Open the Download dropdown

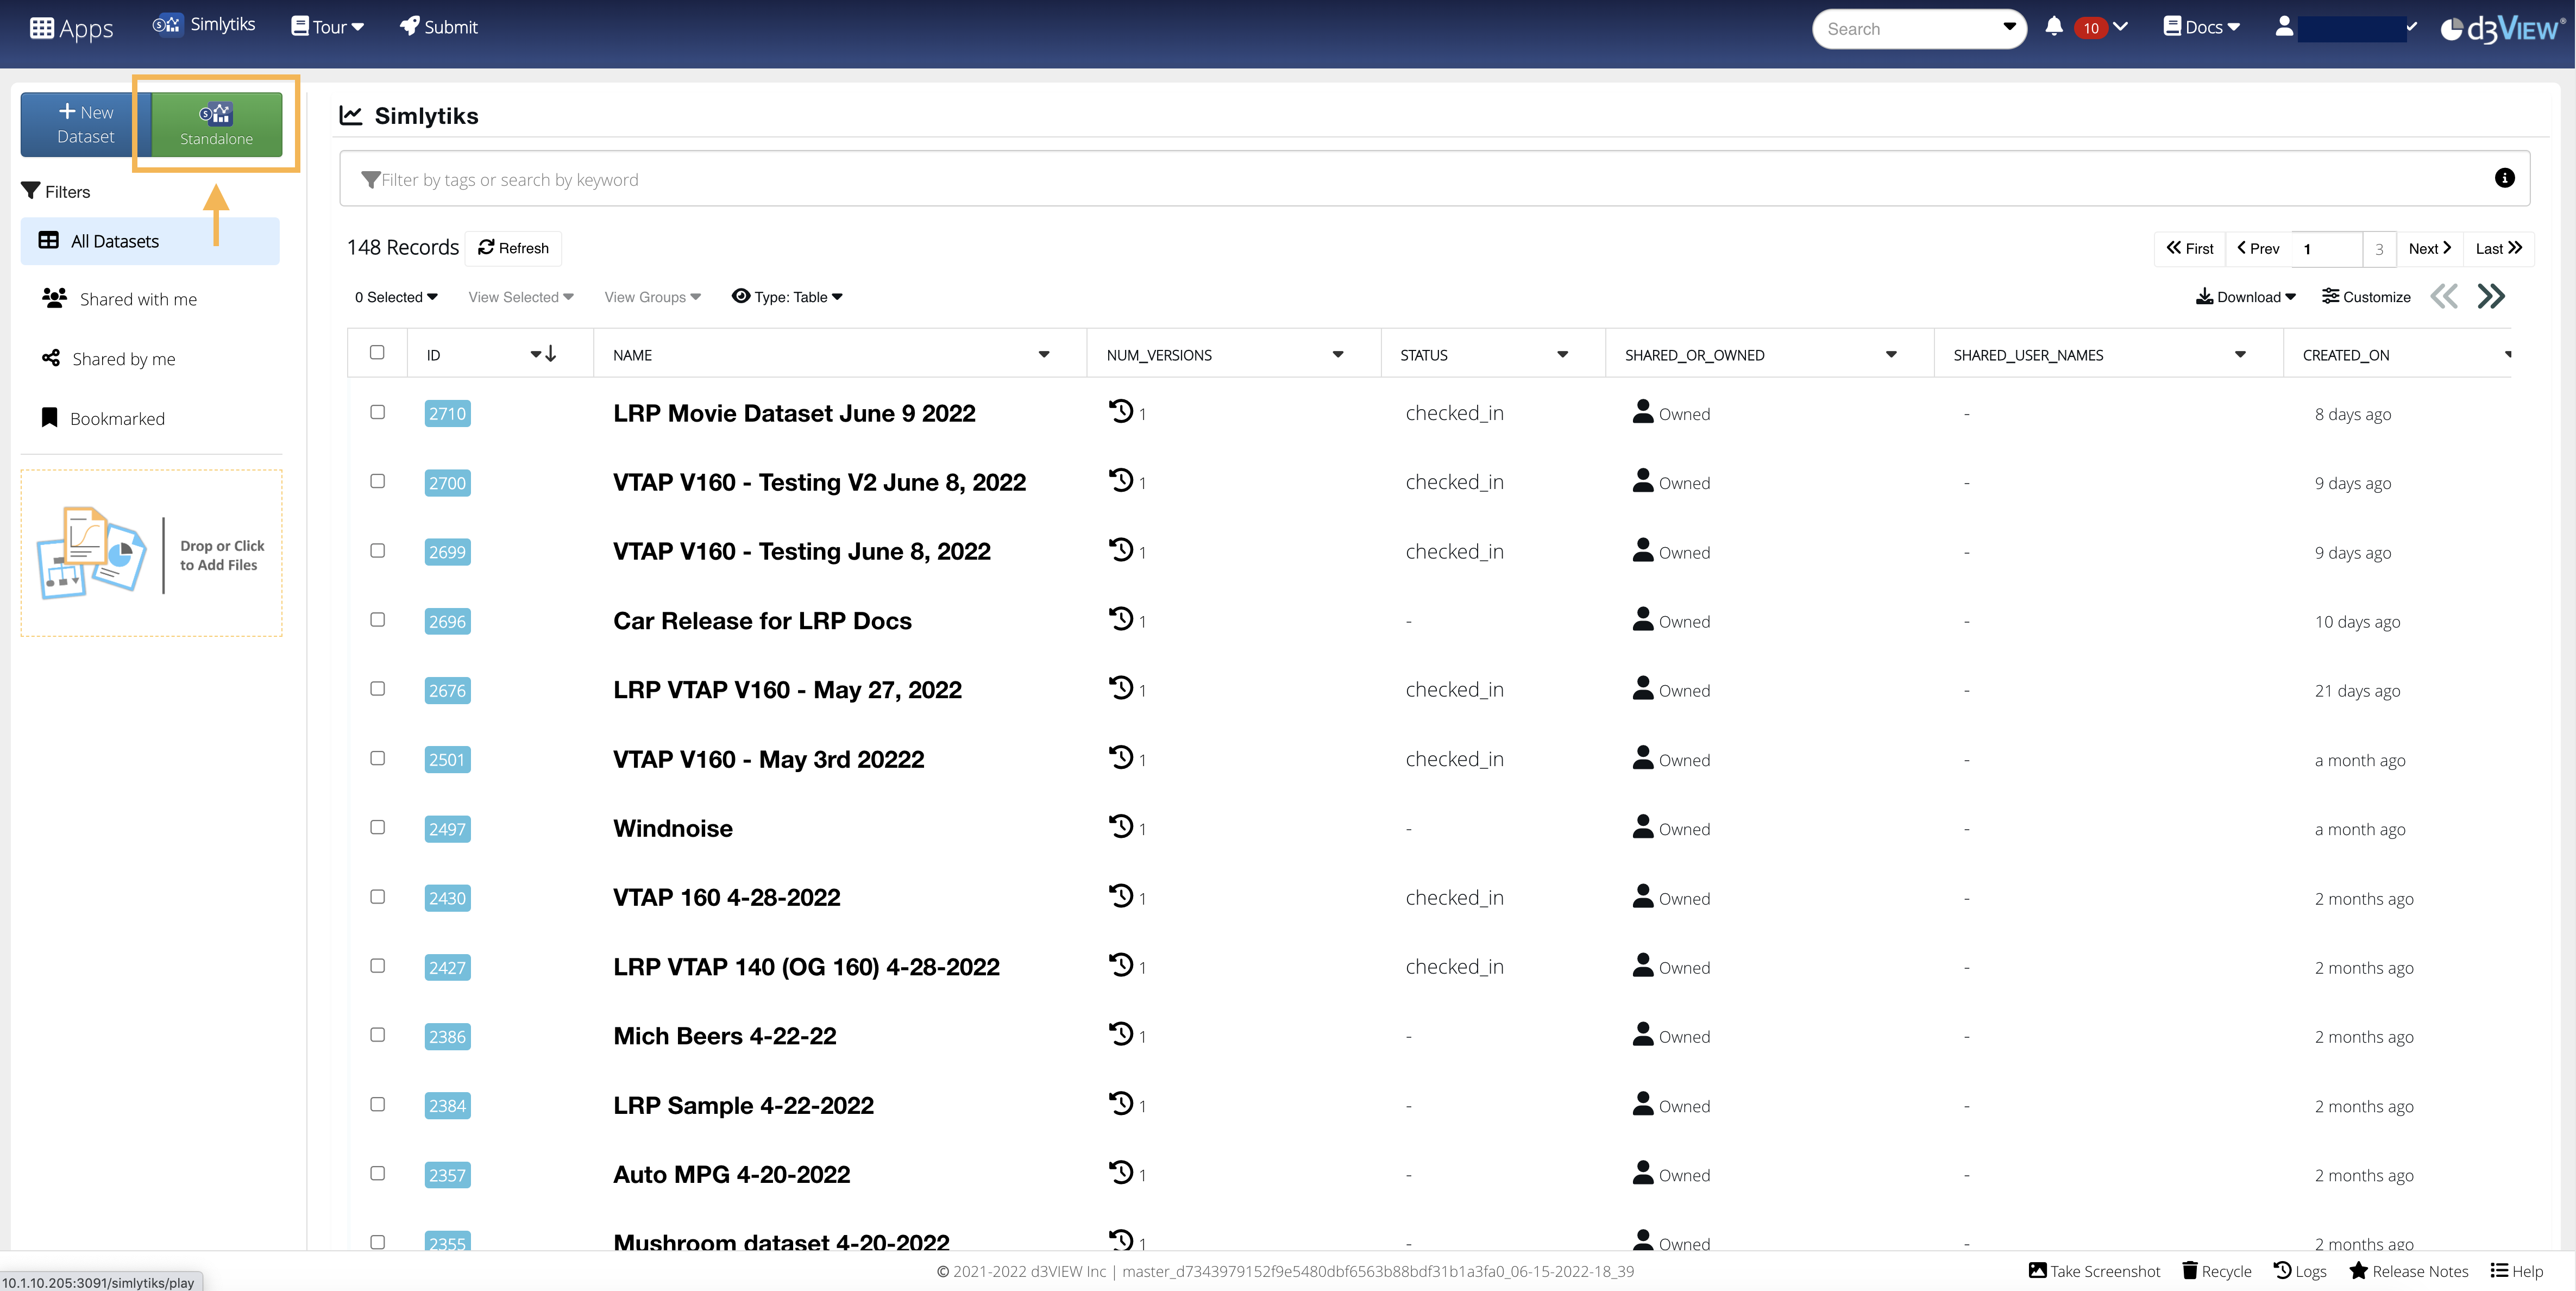coord(2245,297)
